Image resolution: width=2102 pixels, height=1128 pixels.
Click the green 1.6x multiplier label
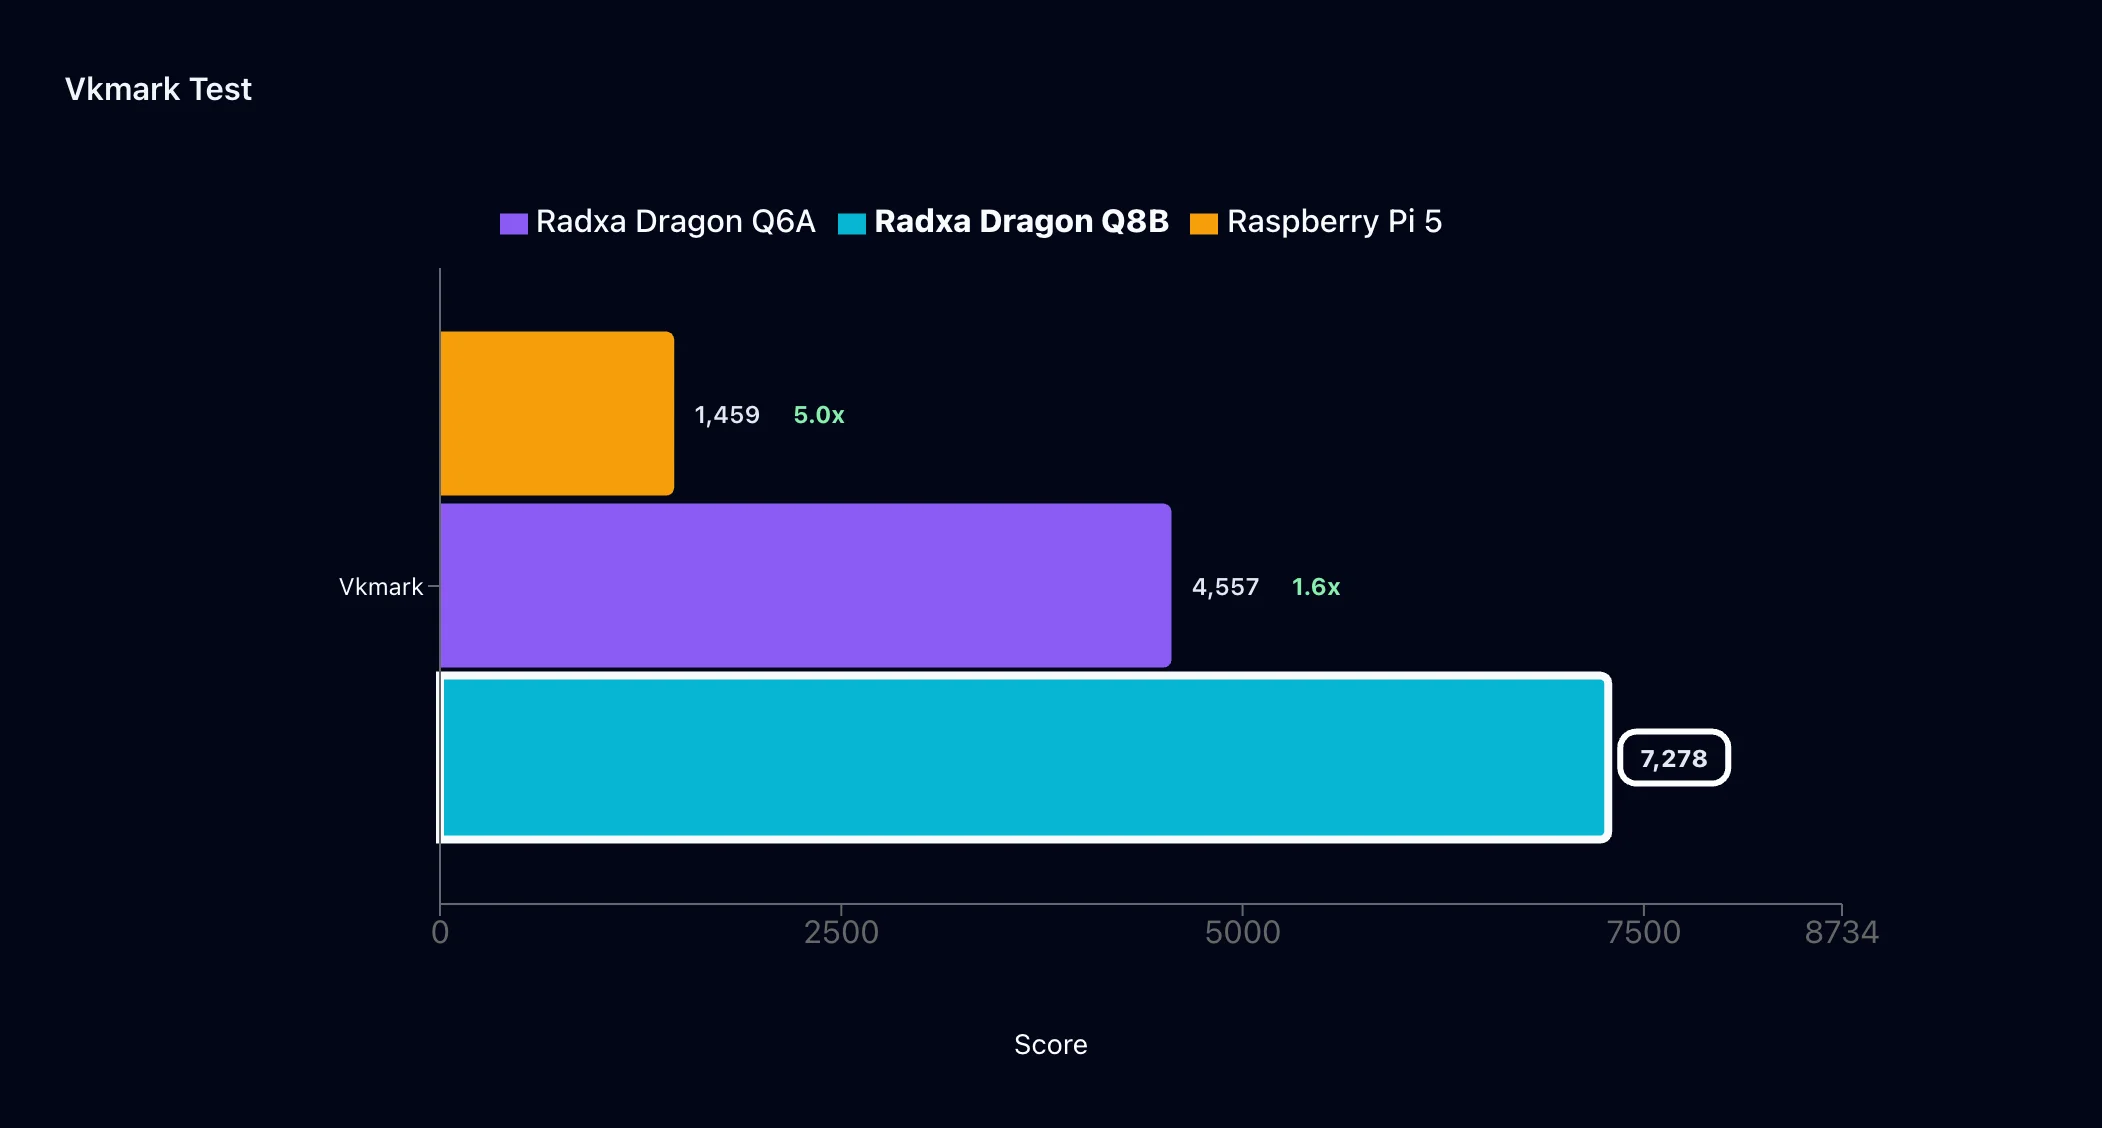(1316, 587)
